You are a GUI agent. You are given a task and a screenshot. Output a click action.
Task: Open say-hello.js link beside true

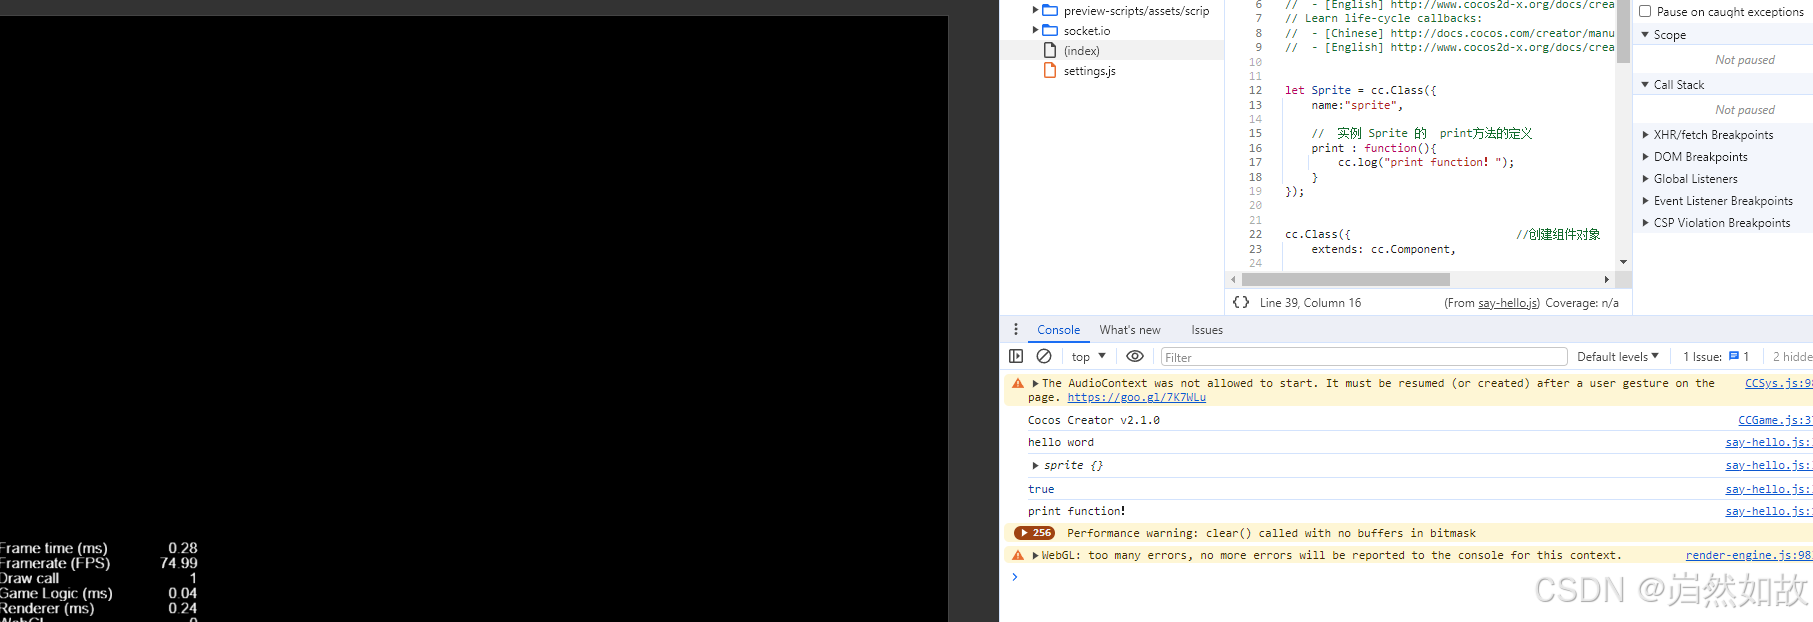click(x=1768, y=489)
